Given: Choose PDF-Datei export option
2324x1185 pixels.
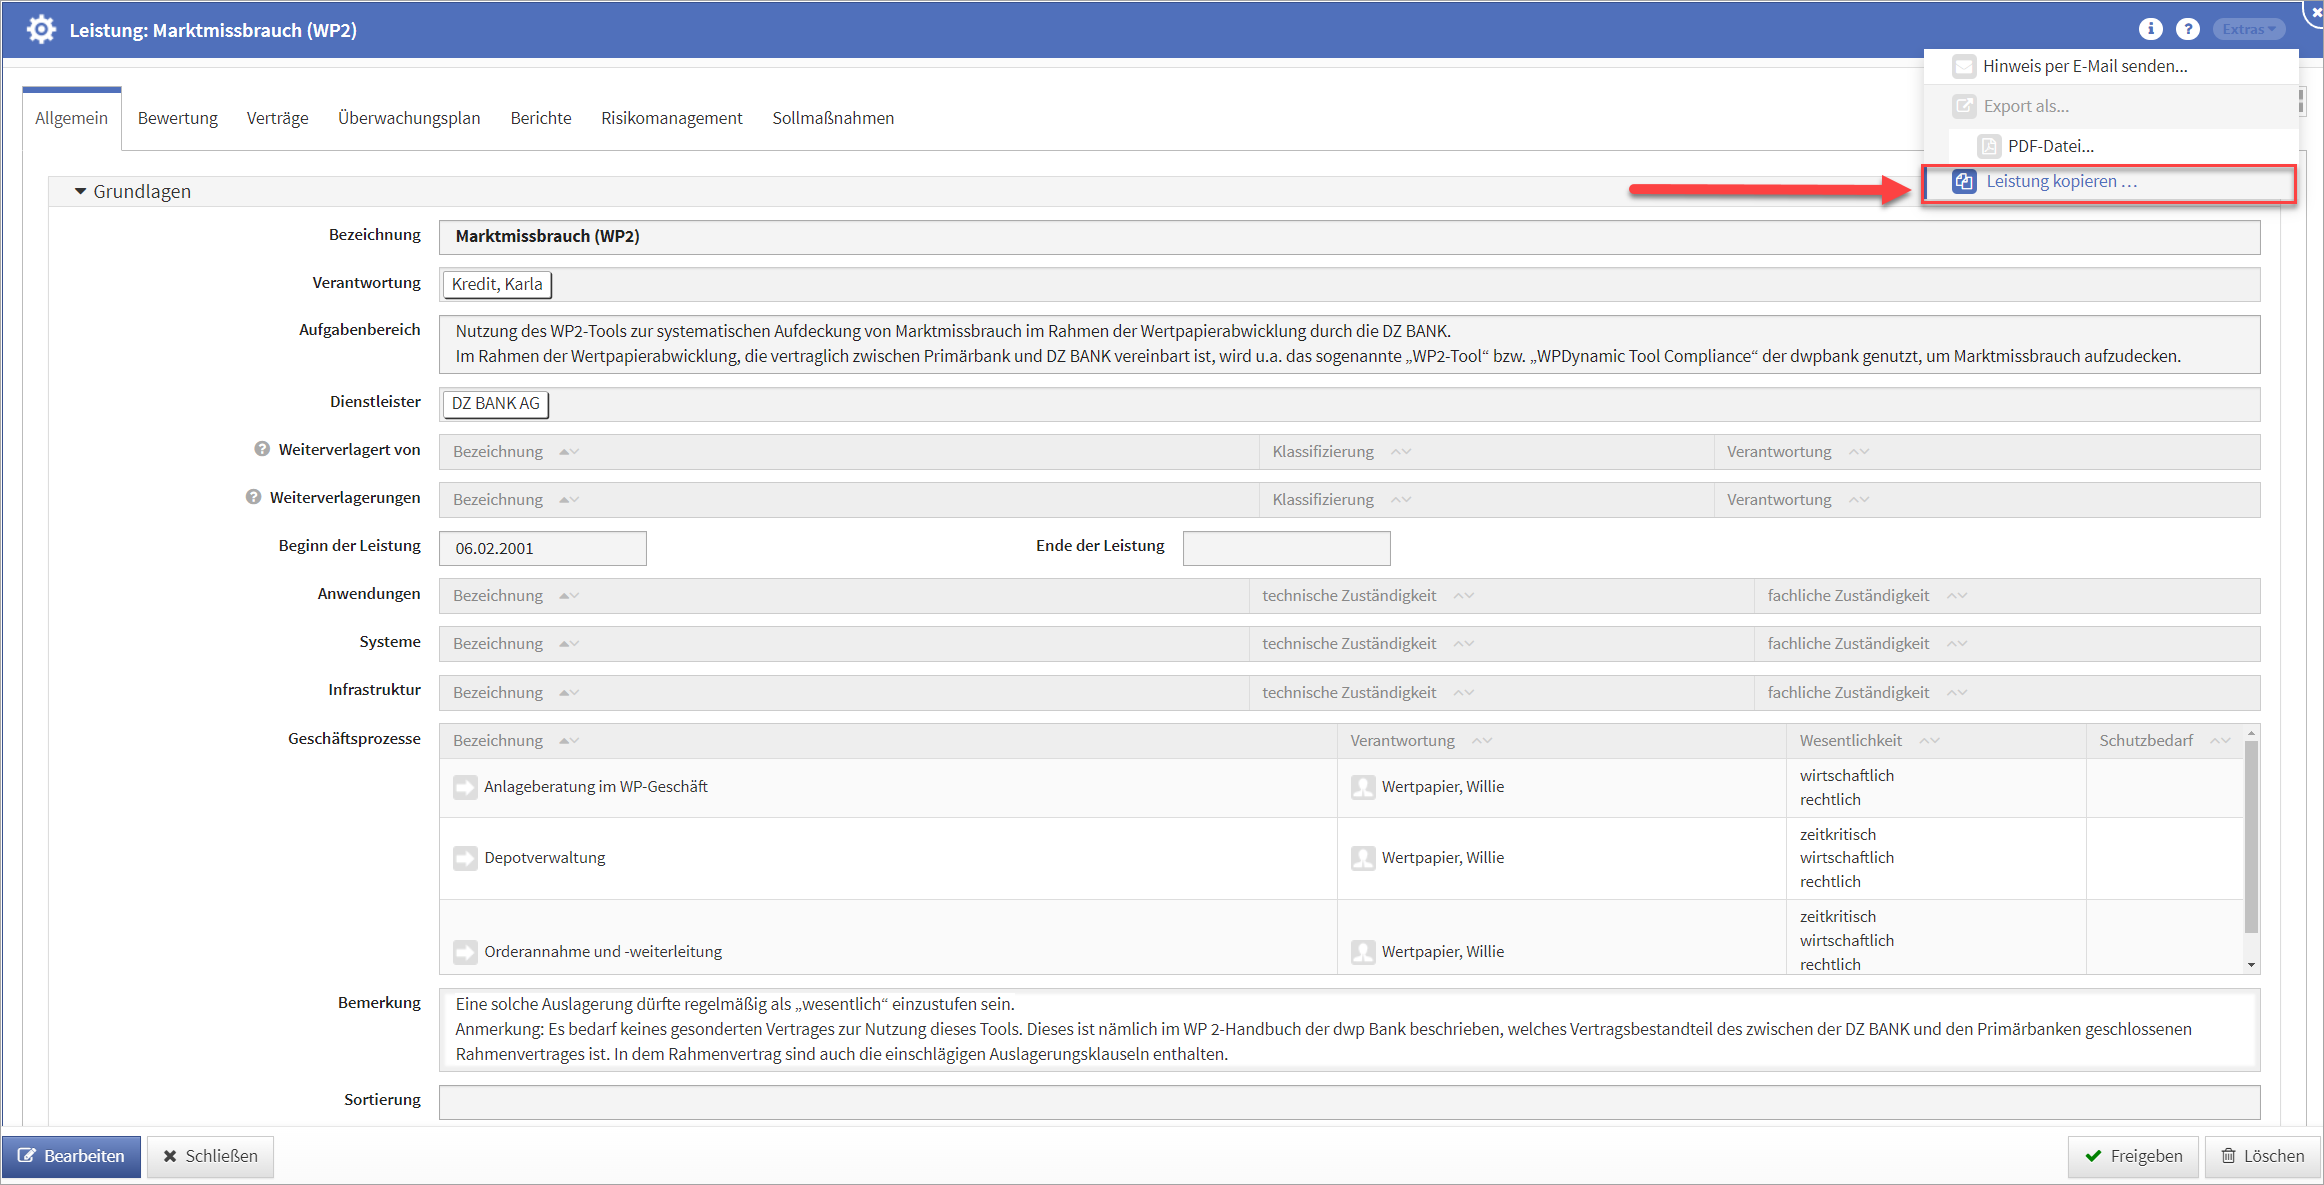Looking at the screenshot, I should 2049,146.
